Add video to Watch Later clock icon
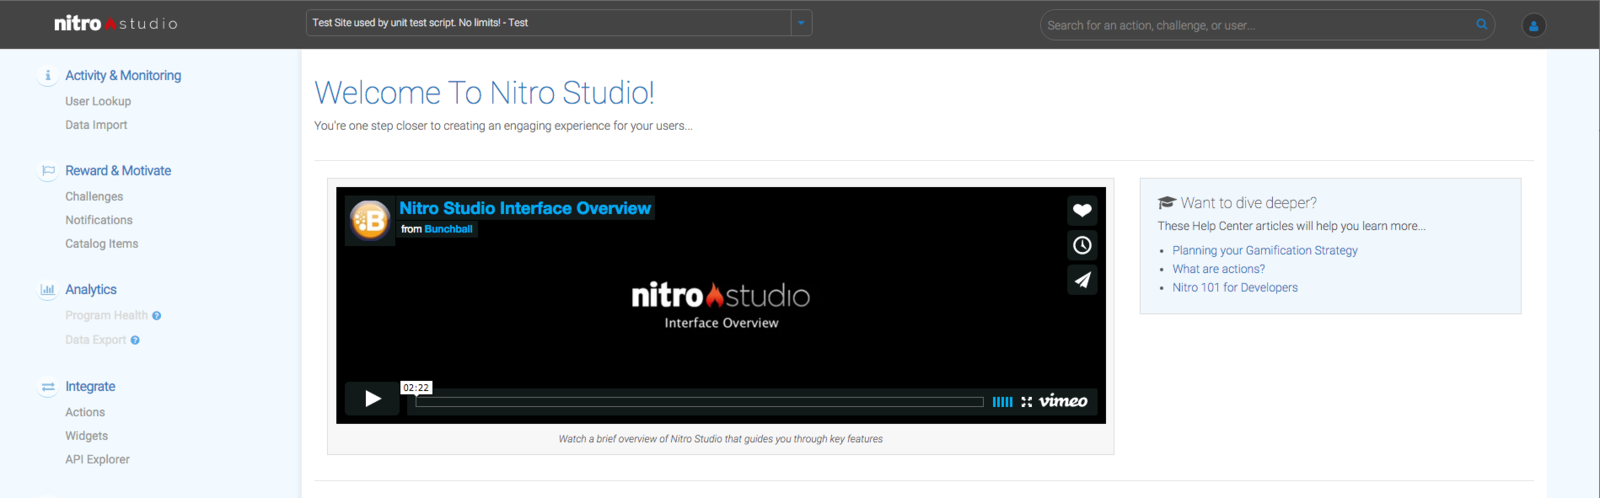1600x498 pixels. [x=1082, y=245]
